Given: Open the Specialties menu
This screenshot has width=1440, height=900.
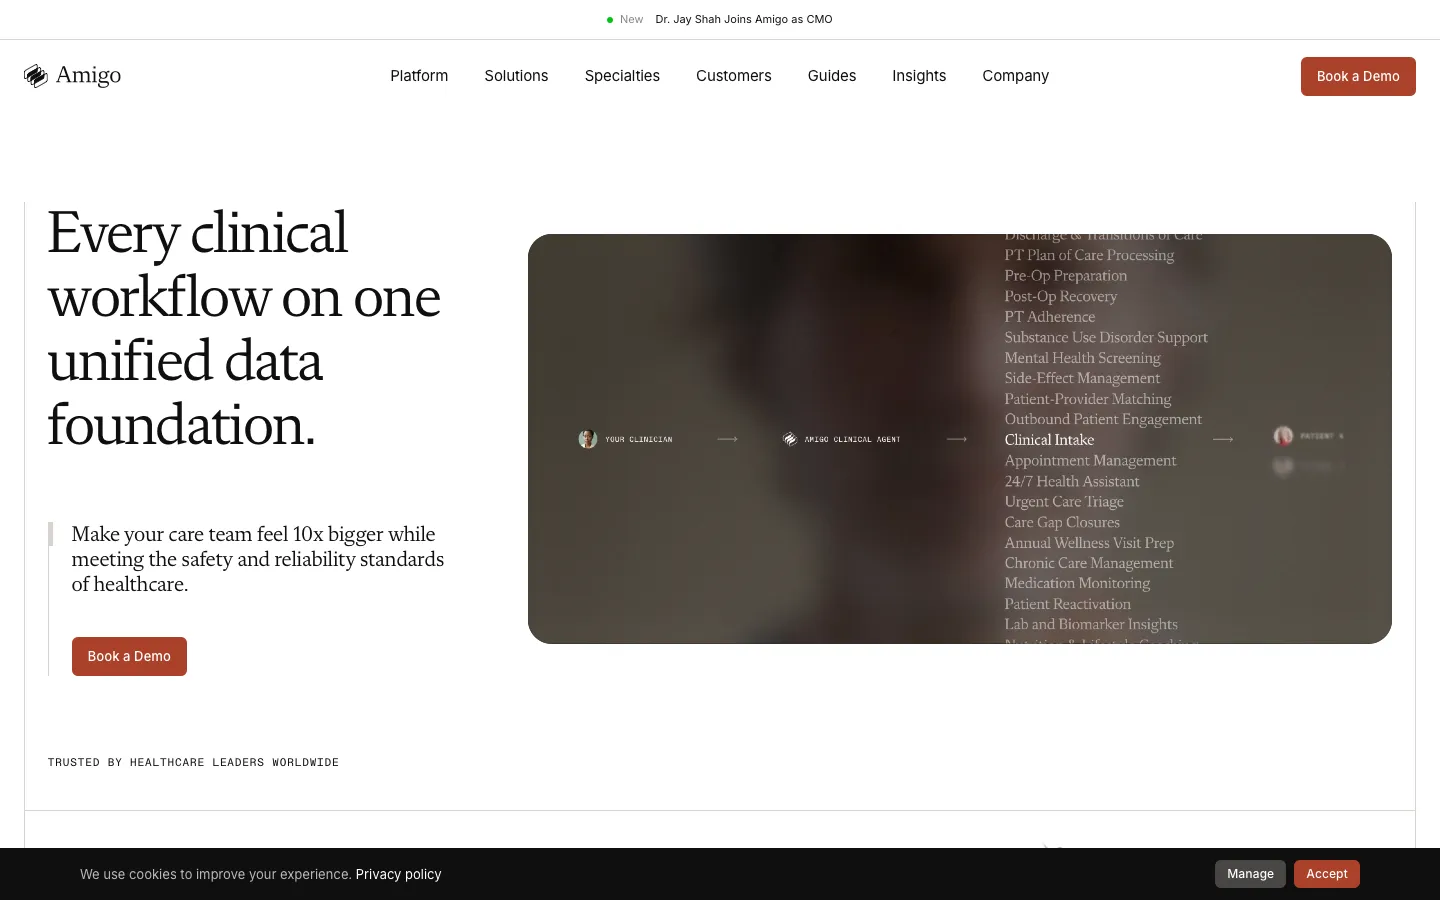Looking at the screenshot, I should [x=622, y=76].
